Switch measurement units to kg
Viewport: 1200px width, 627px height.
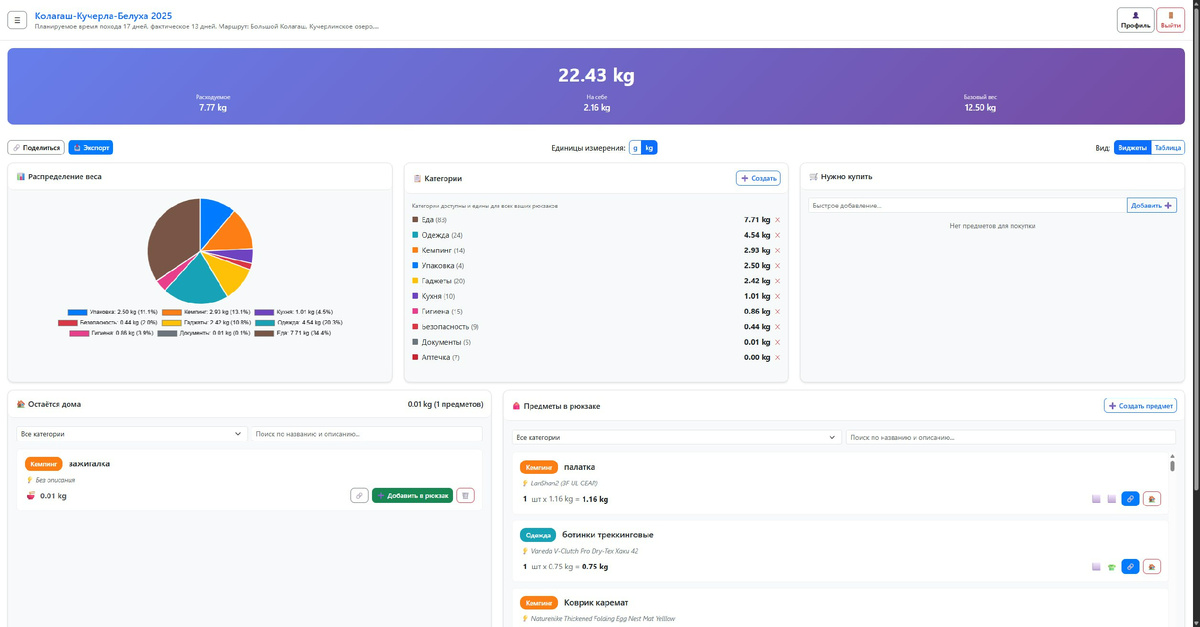tap(649, 148)
